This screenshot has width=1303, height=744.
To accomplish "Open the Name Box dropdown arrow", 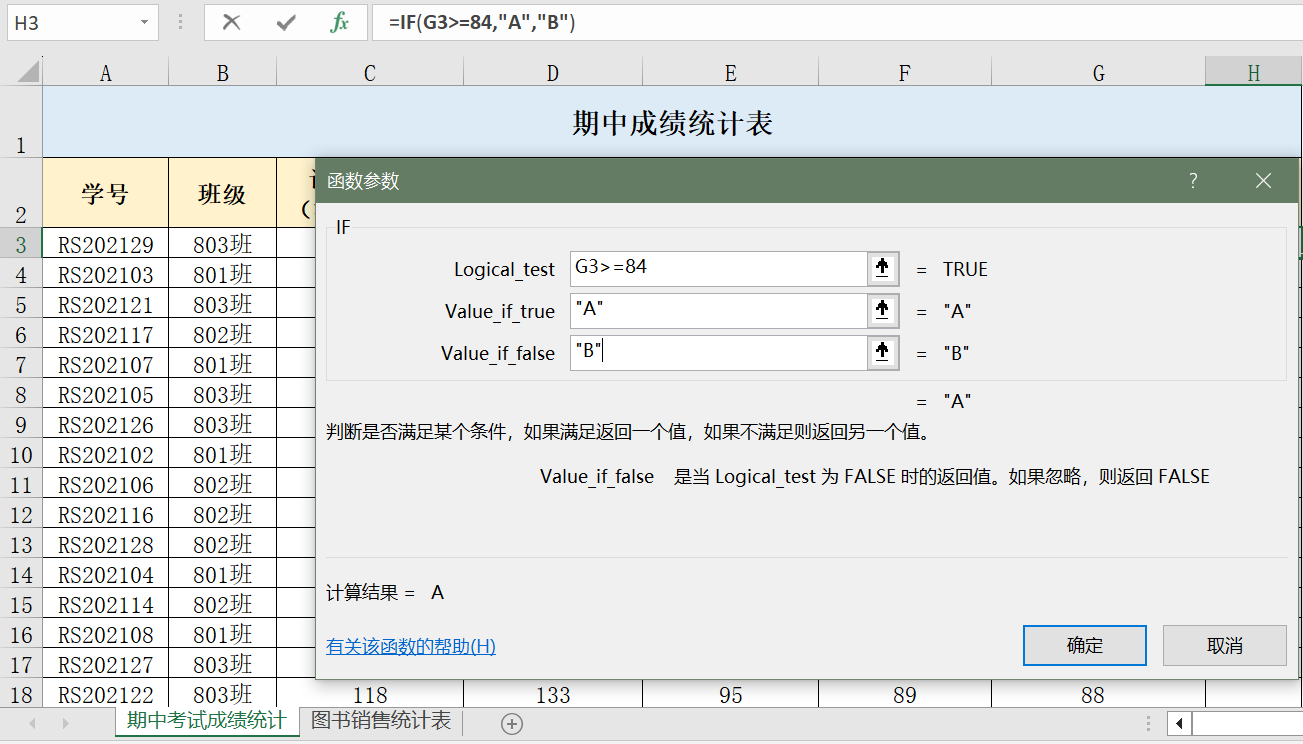I will [x=145, y=22].
